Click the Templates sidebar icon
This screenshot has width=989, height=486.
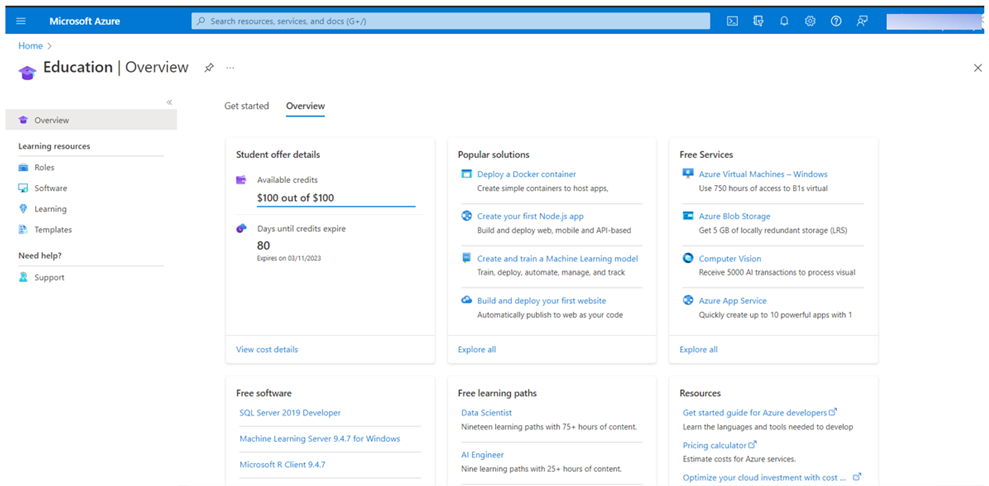(x=23, y=230)
